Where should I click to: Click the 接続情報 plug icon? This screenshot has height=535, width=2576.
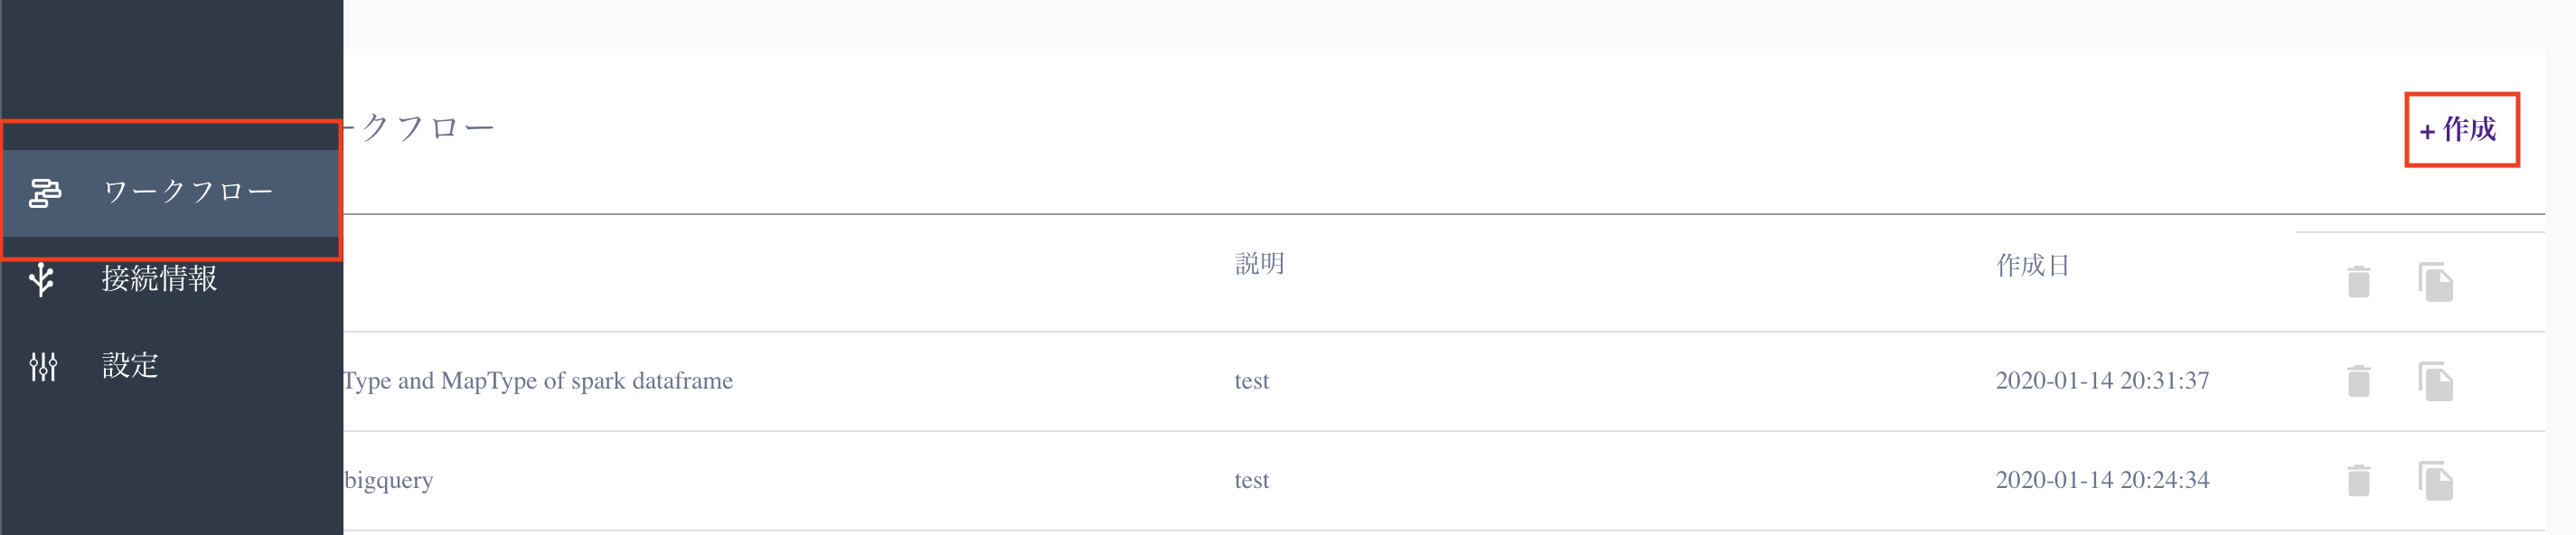pos(42,279)
